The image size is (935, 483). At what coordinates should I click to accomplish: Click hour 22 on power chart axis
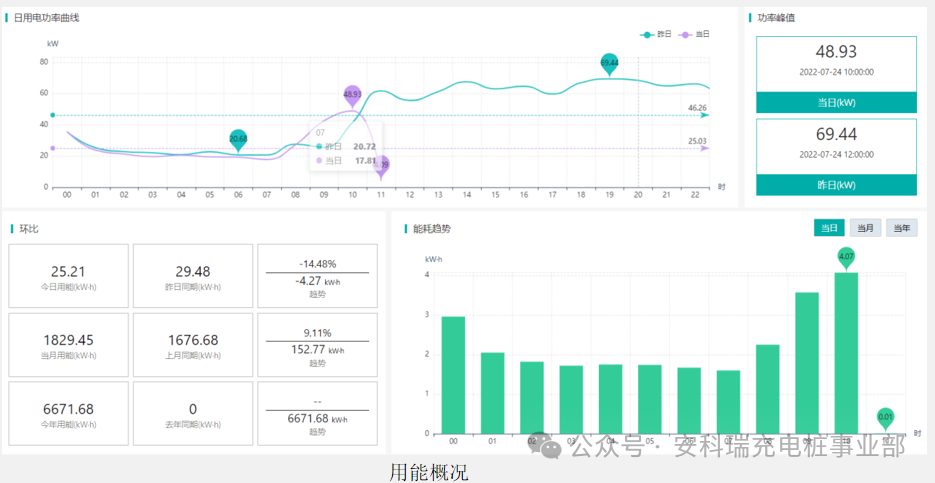[x=694, y=195]
